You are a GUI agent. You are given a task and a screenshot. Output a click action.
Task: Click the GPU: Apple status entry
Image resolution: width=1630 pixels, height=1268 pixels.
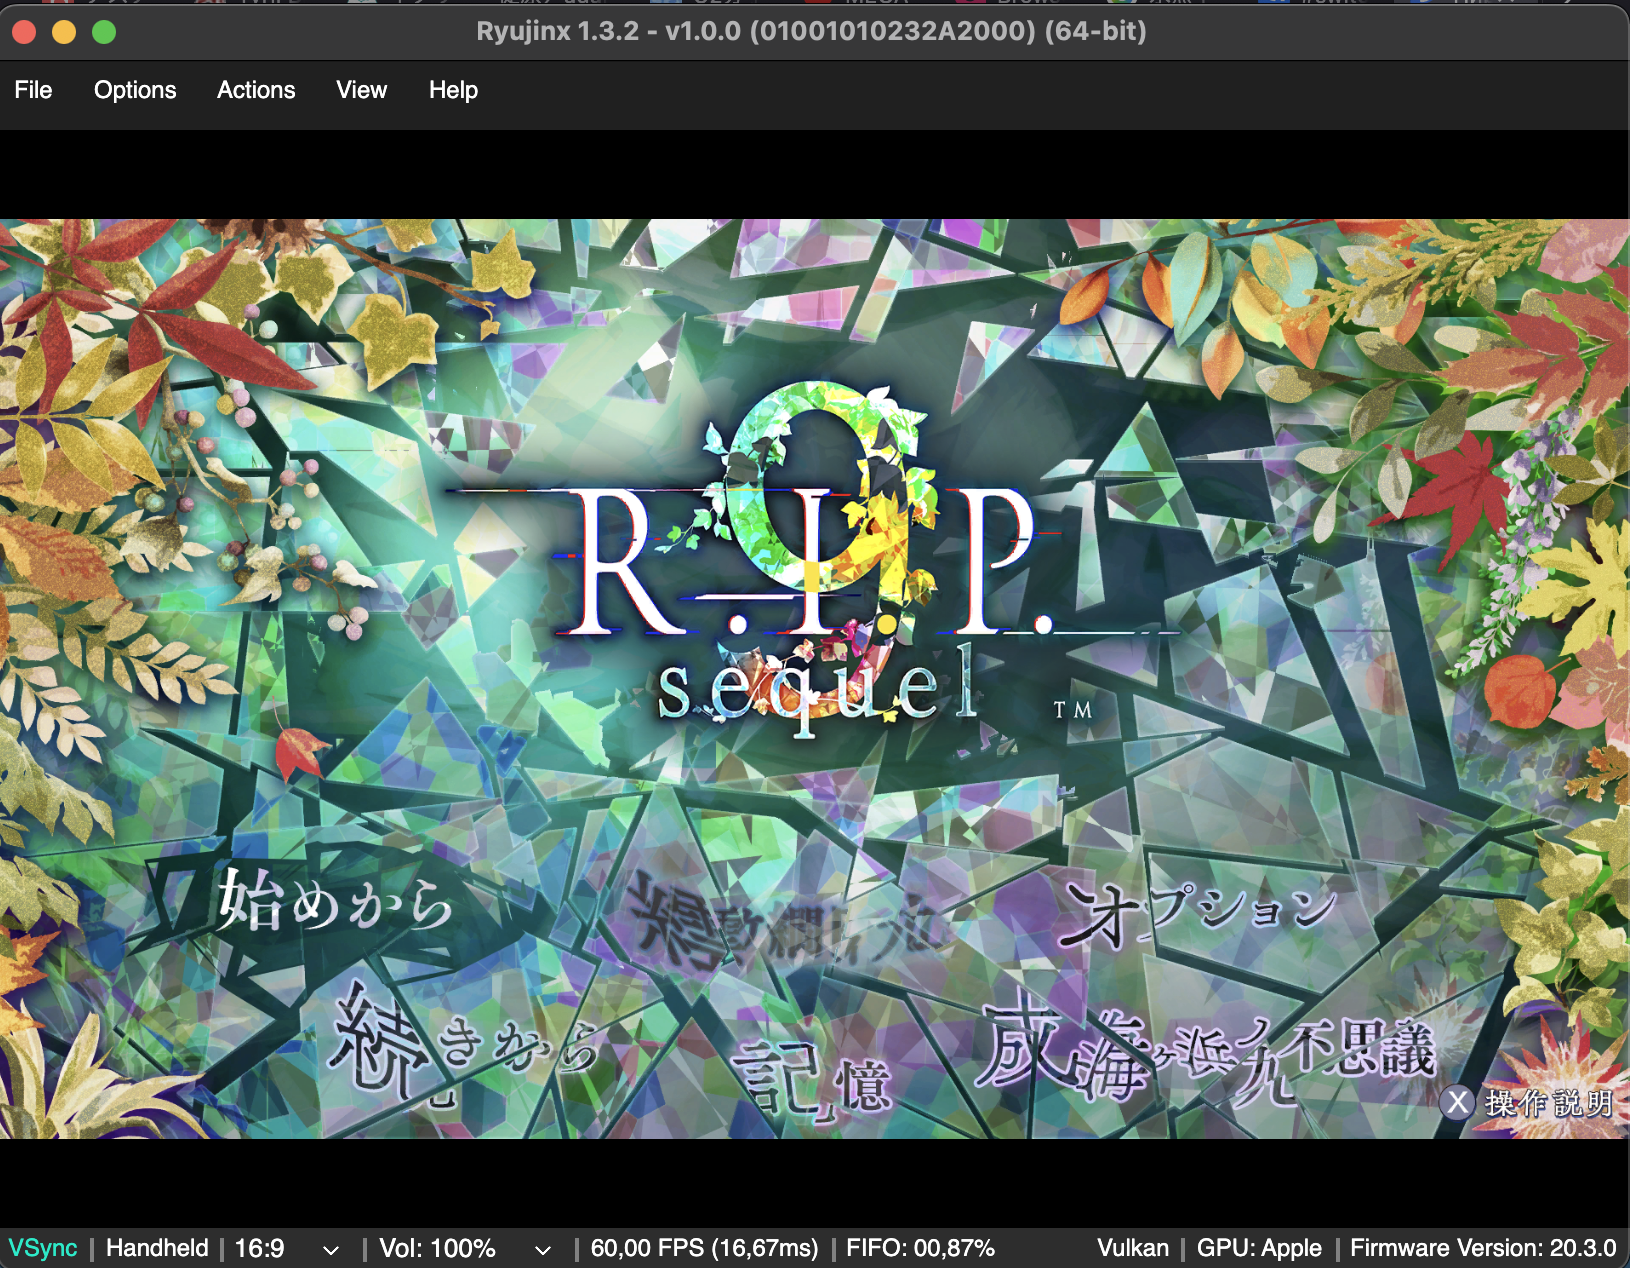[x=1259, y=1248]
